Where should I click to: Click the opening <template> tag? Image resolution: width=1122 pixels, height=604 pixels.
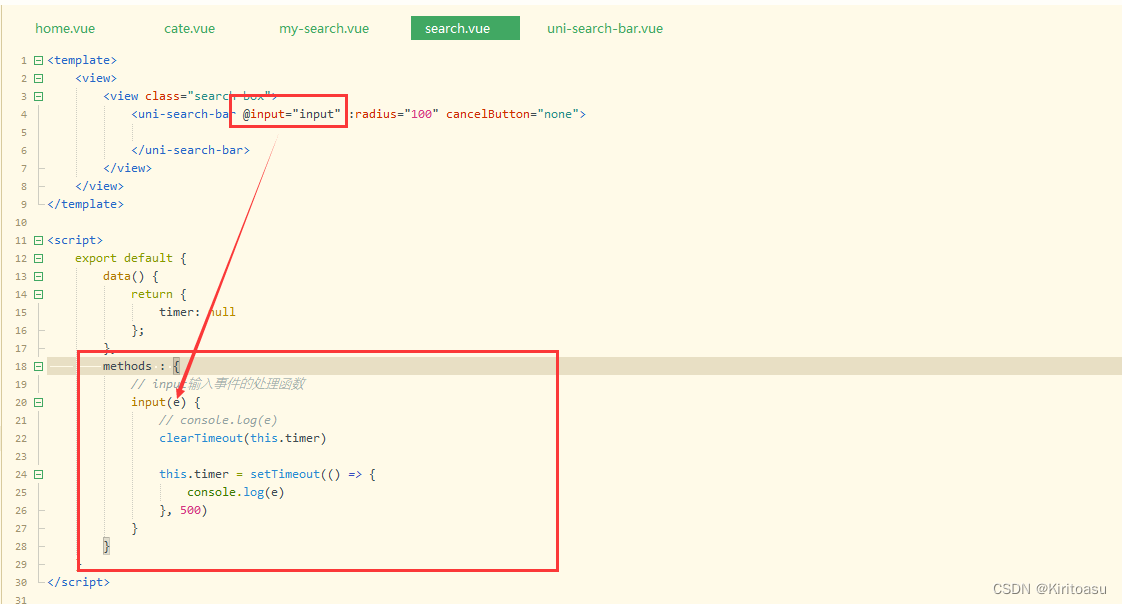[82, 60]
